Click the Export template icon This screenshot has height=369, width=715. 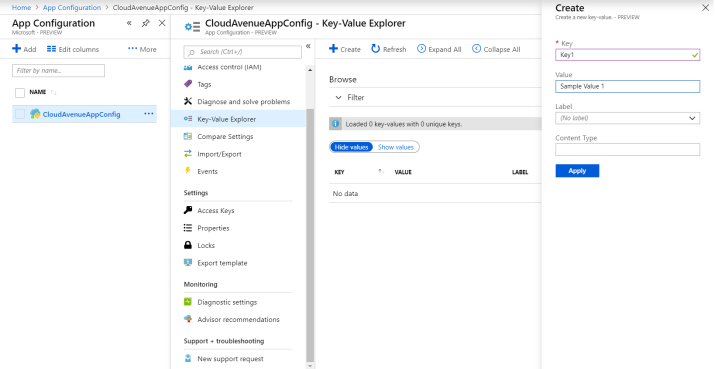[188, 263]
